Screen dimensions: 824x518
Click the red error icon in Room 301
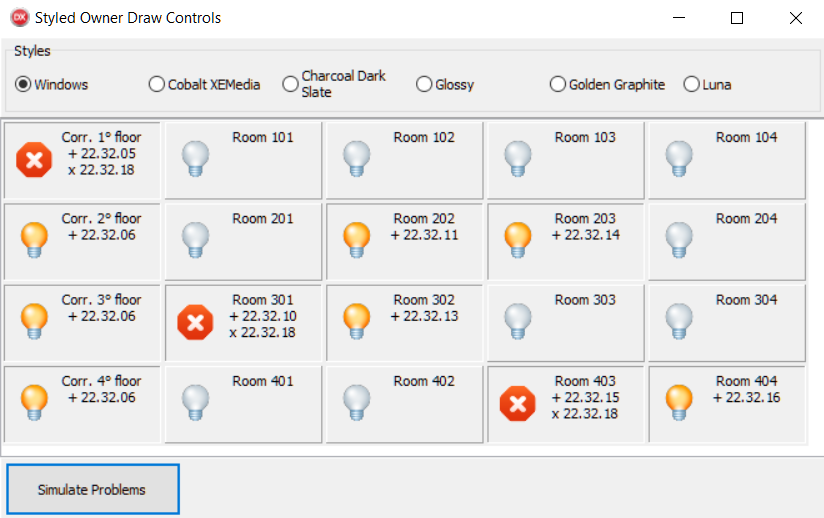click(x=195, y=322)
